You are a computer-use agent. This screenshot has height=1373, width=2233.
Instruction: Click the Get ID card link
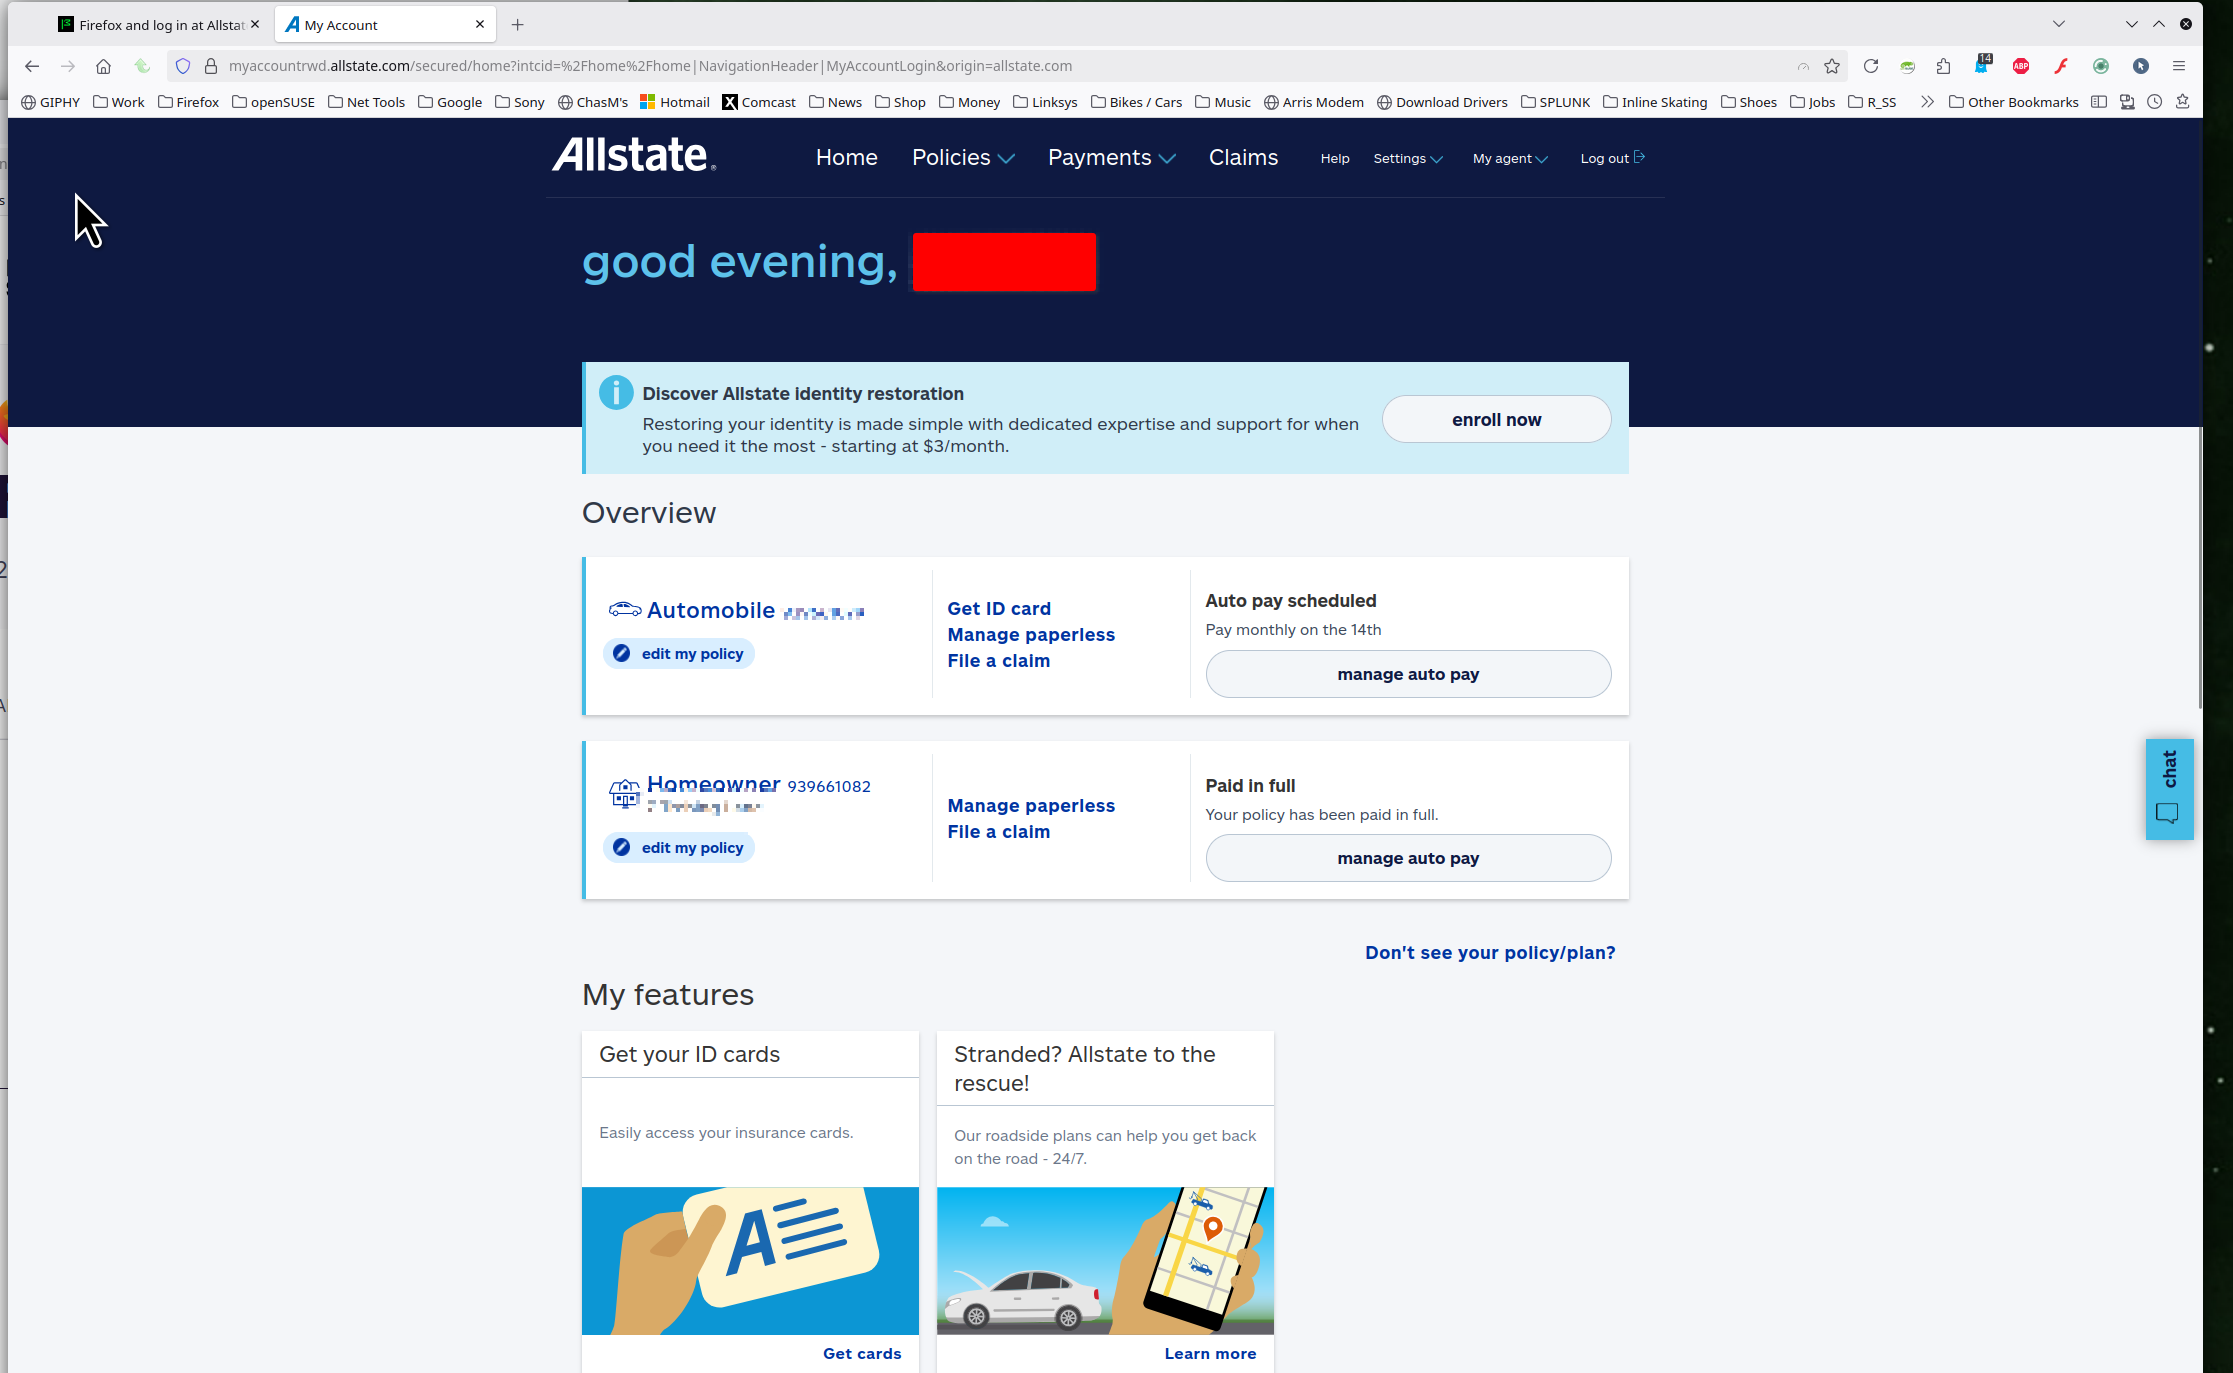(998, 609)
